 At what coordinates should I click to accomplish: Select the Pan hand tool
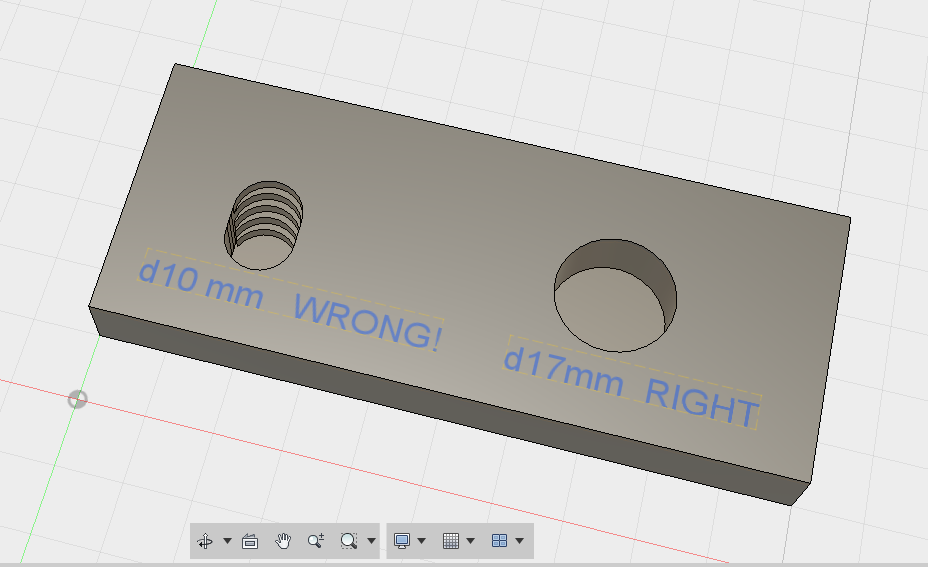tap(283, 541)
